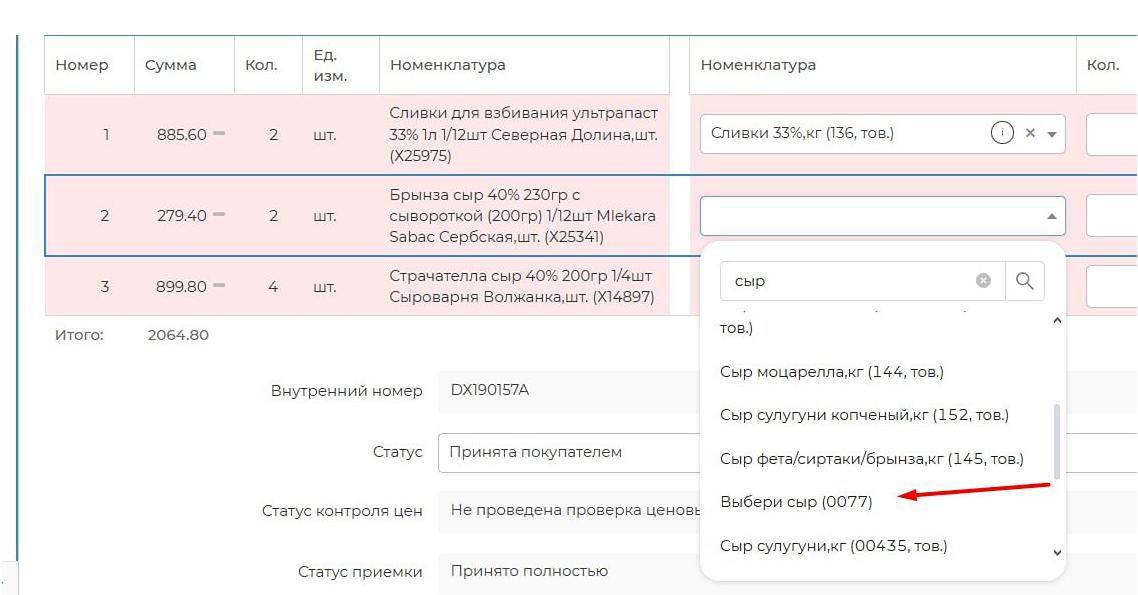Clear the Сливки 33% selection with the X icon

pos(1030,133)
